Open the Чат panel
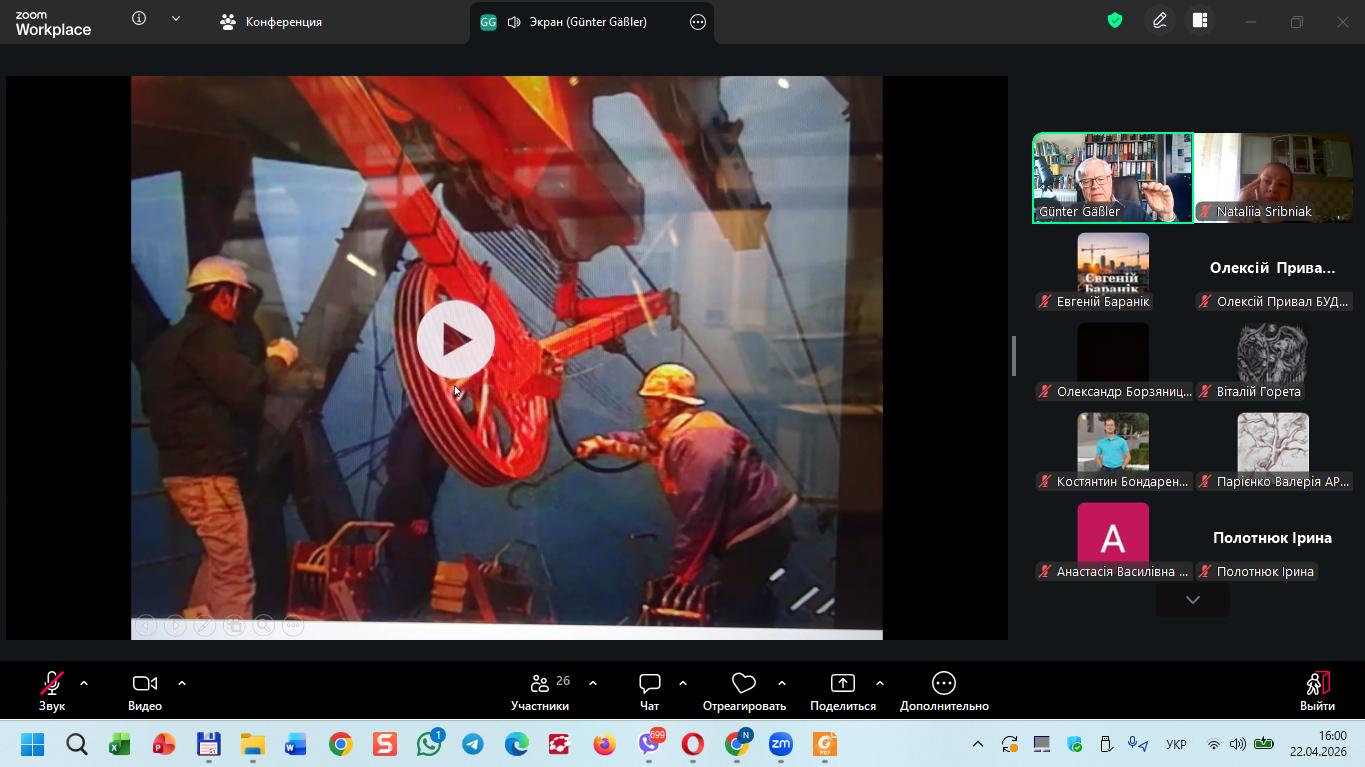The height and width of the screenshot is (767, 1365). point(650,691)
